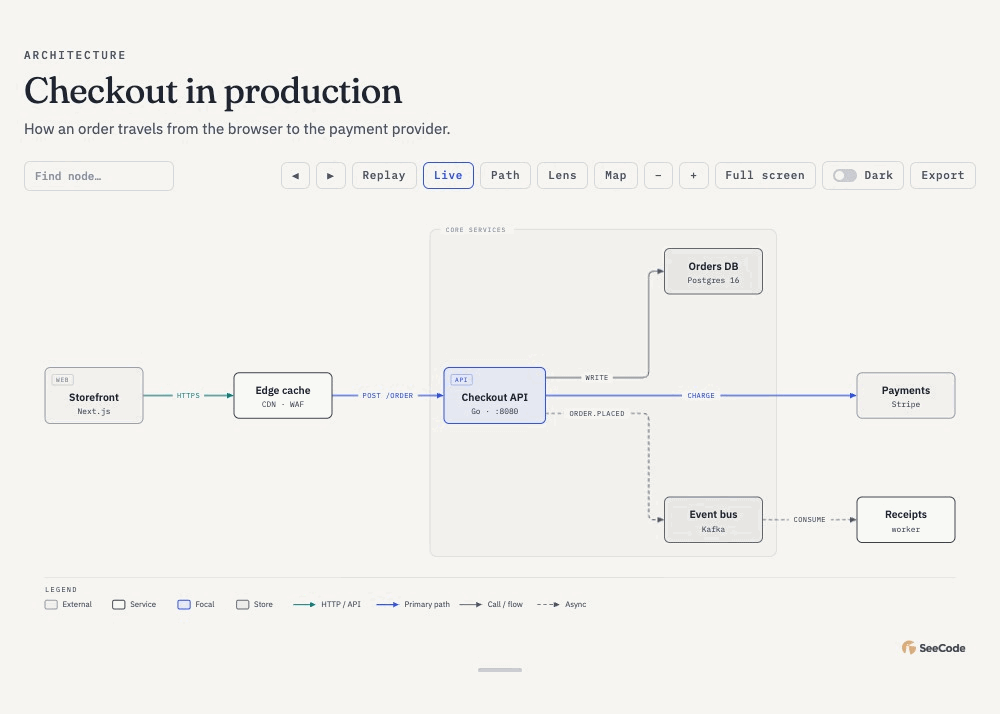Click the SeeCode logo
1000x714 pixels.
(x=934, y=648)
